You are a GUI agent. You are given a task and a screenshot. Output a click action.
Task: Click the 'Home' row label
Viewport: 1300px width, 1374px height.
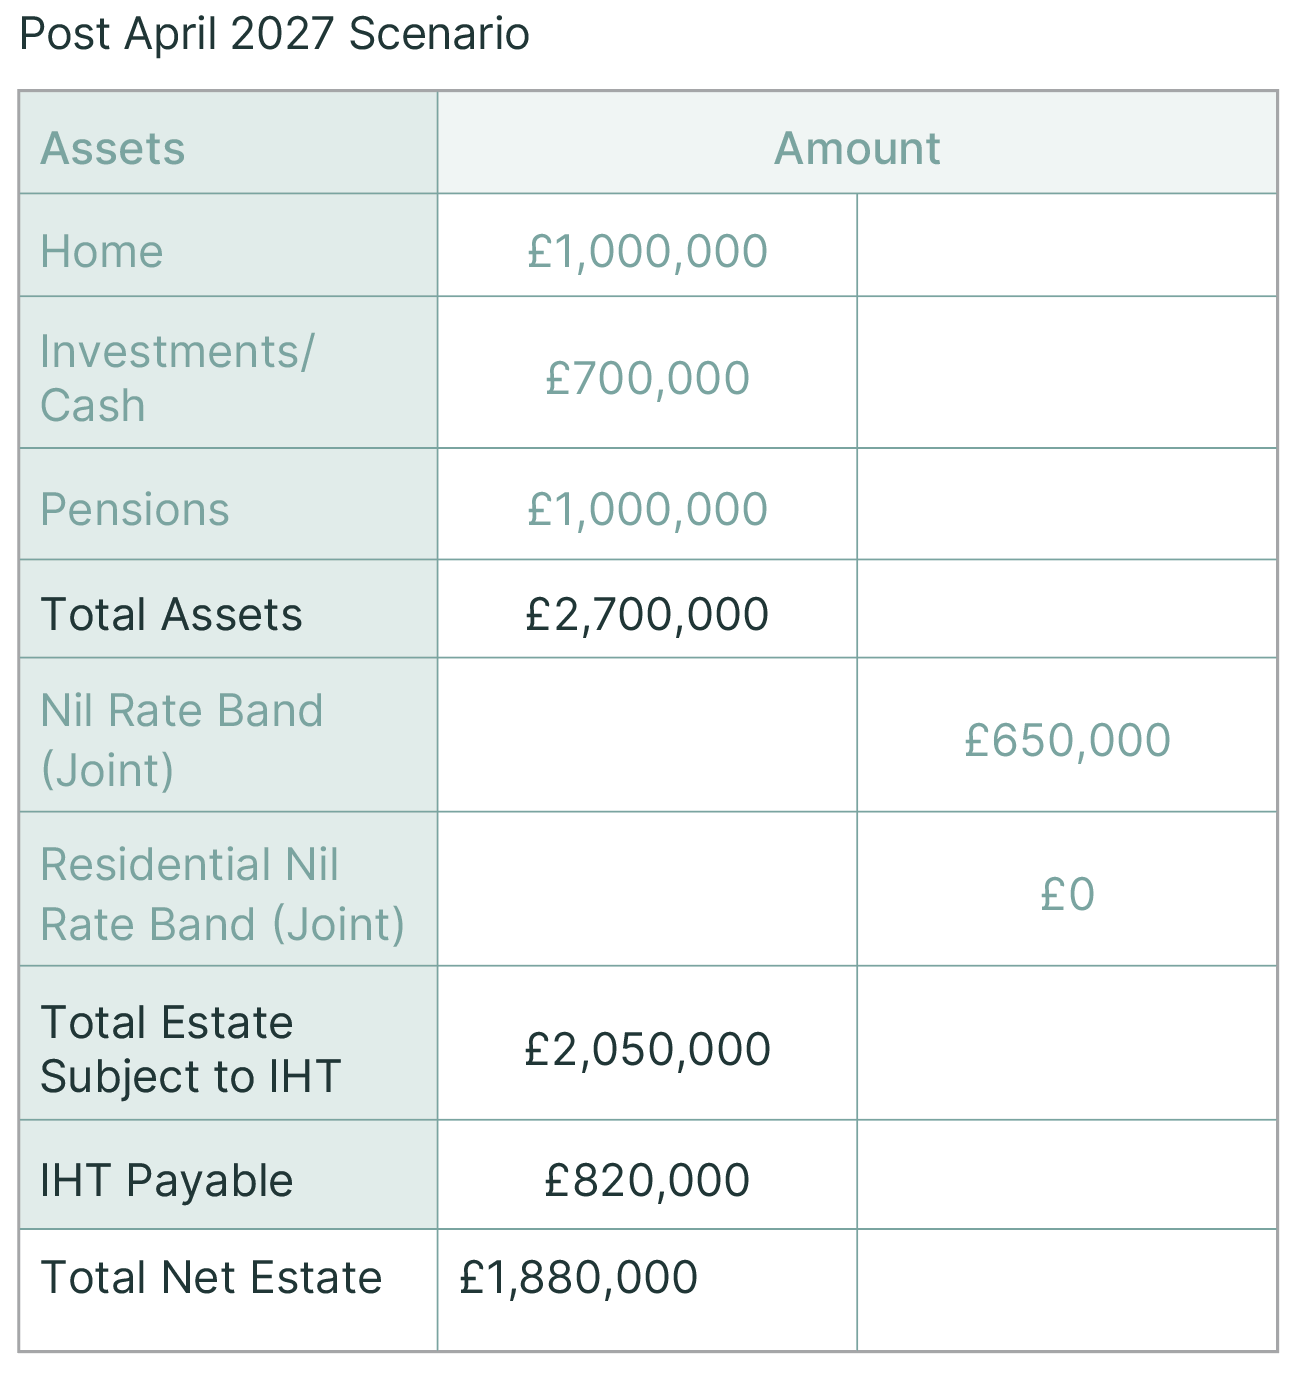(102, 251)
